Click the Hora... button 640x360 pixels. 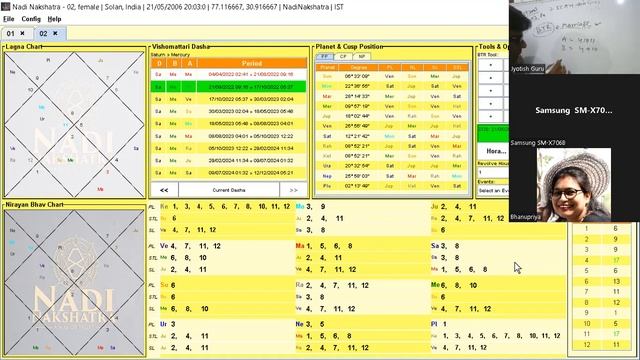pyautogui.click(x=494, y=151)
